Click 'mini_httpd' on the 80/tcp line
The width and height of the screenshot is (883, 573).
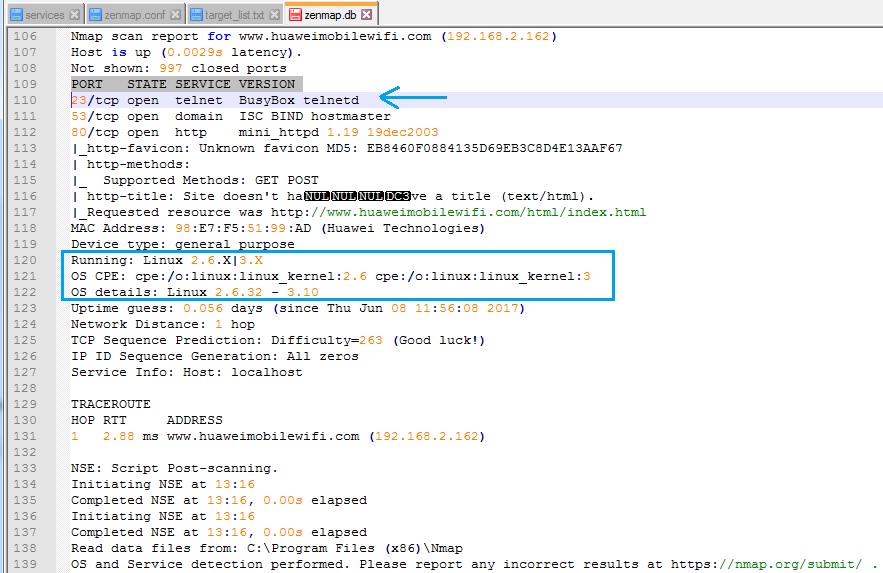[x=279, y=132]
